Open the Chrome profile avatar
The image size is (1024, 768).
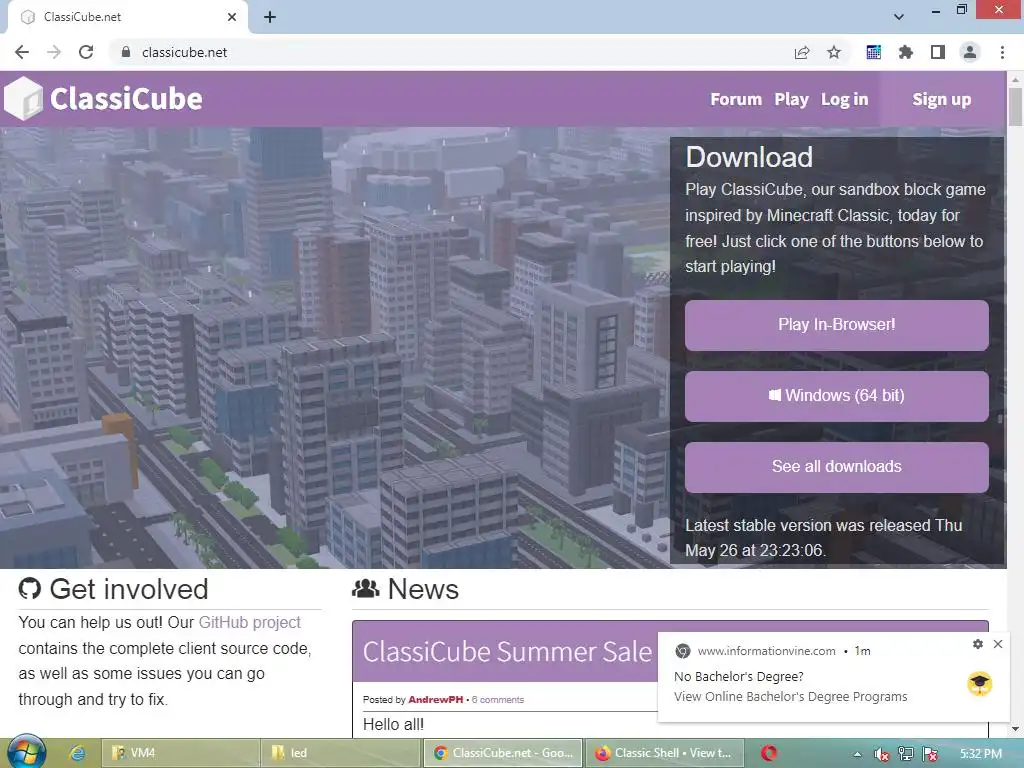point(970,52)
